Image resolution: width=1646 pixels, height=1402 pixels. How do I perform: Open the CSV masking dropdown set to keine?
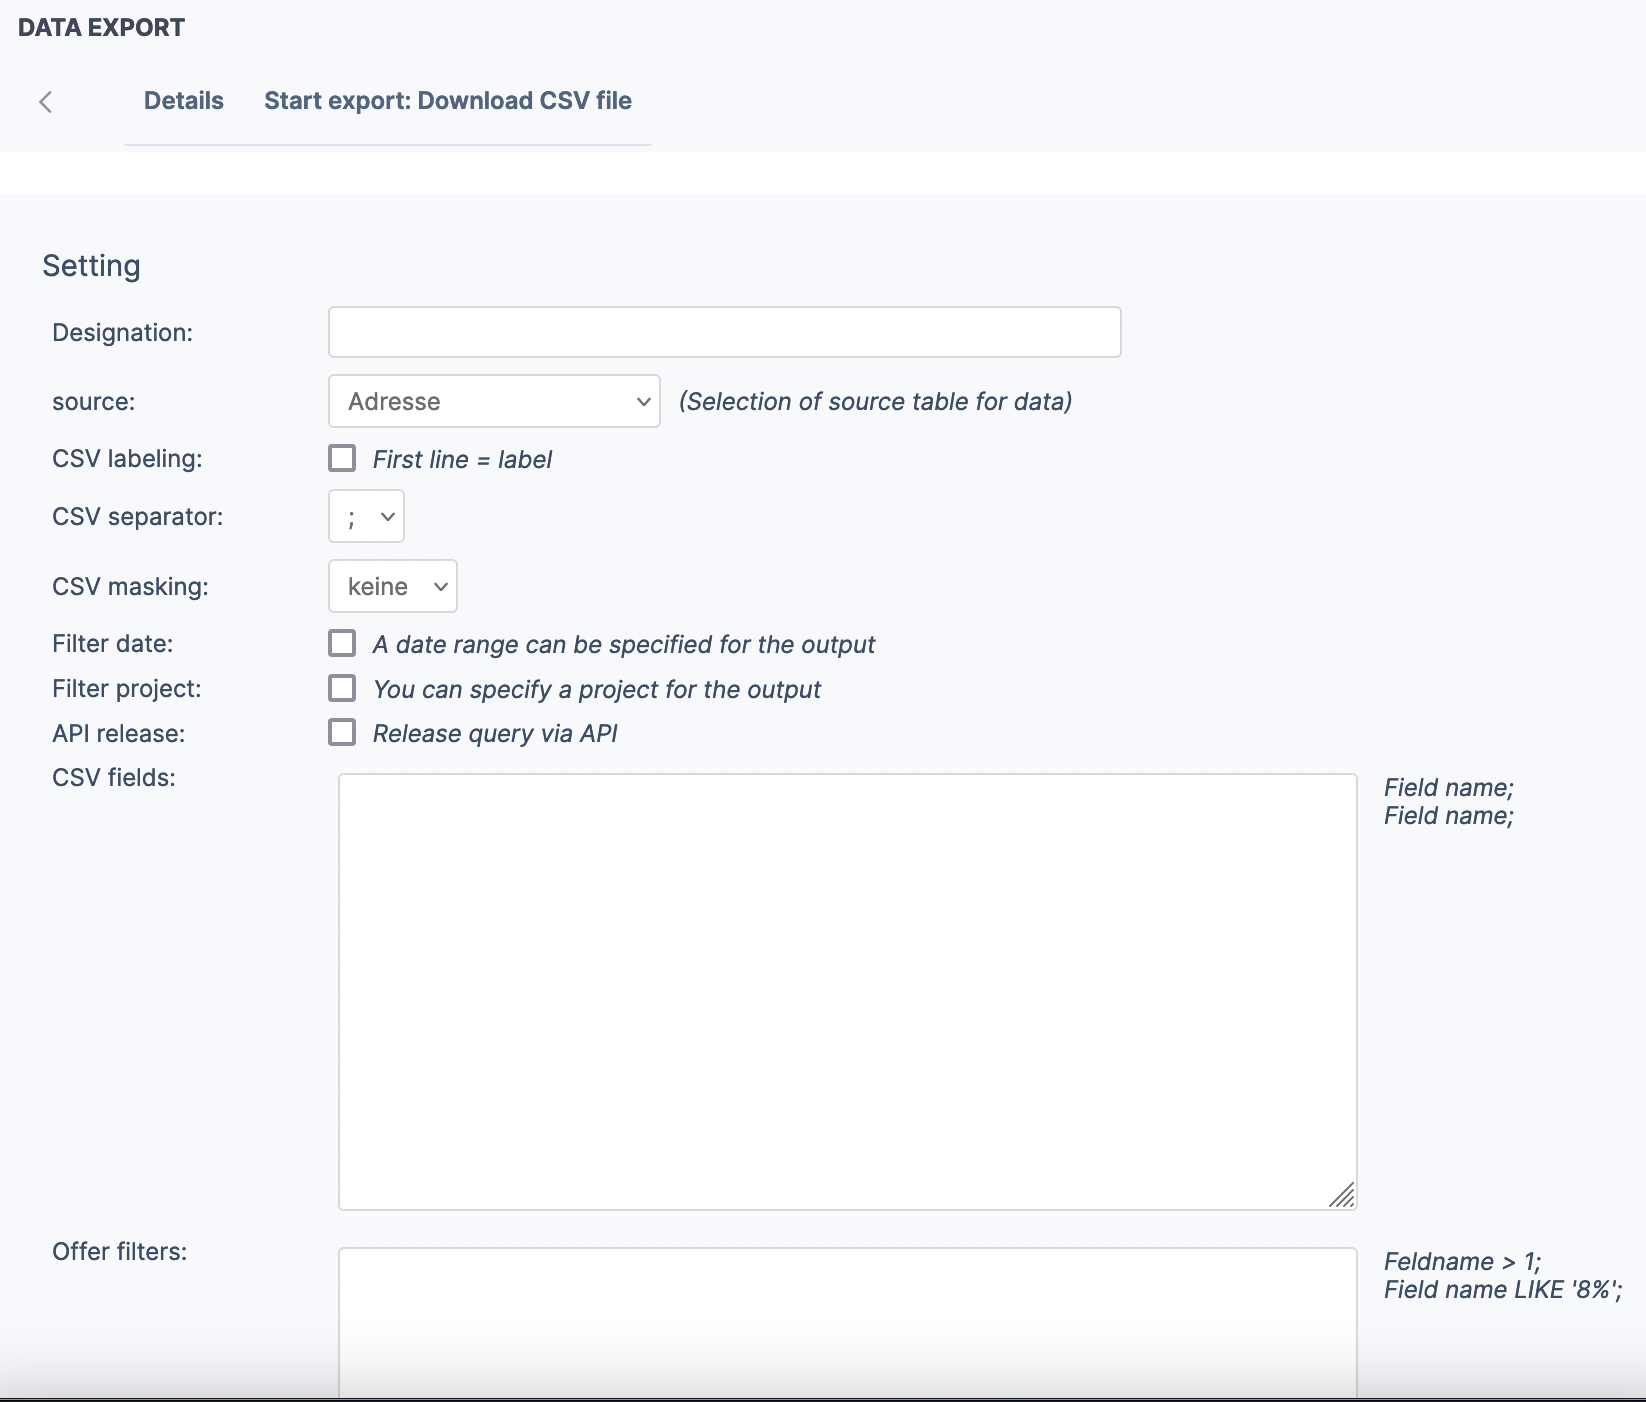click(392, 586)
